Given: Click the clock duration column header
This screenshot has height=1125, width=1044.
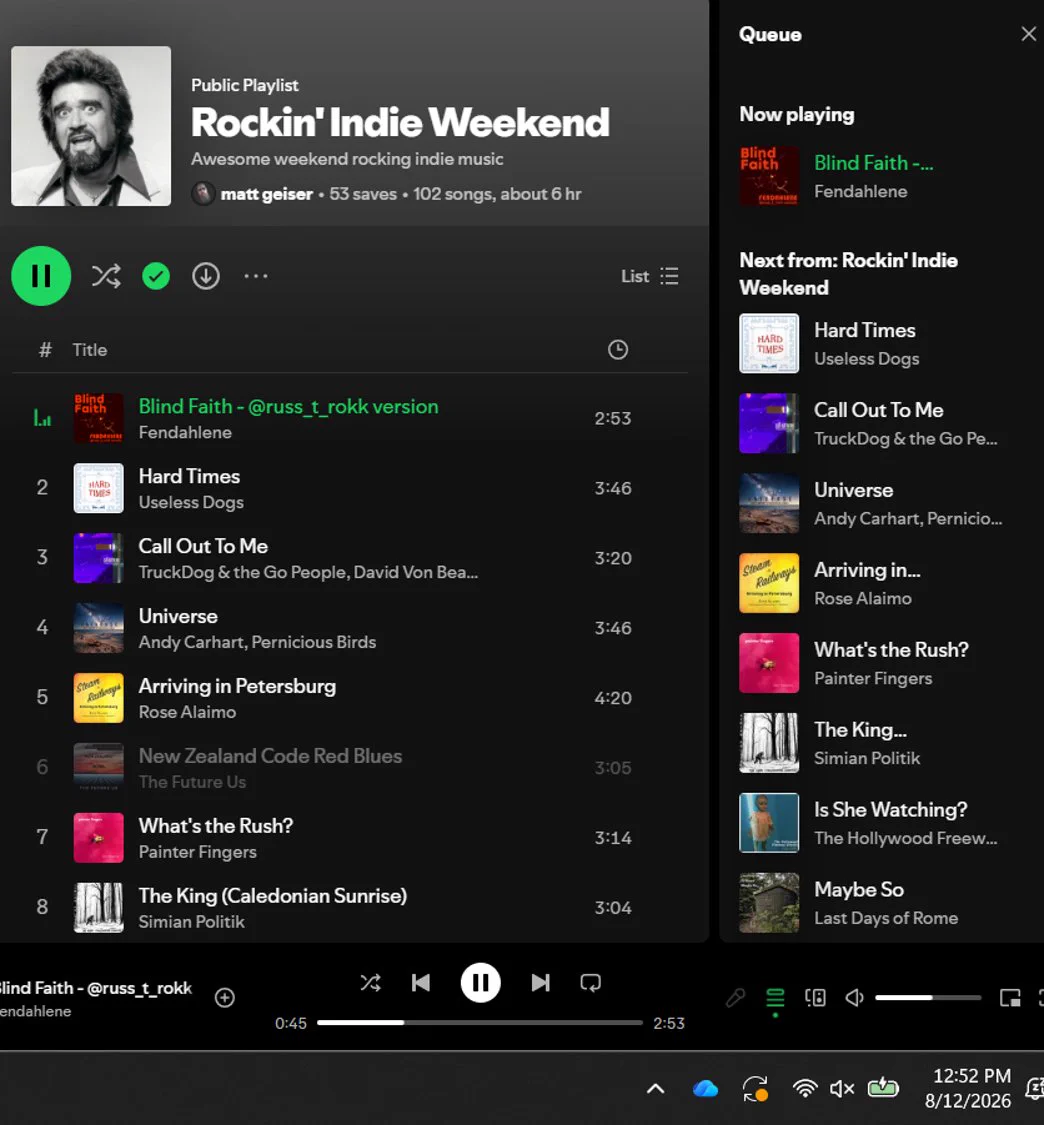Looking at the screenshot, I should pos(618,349).
